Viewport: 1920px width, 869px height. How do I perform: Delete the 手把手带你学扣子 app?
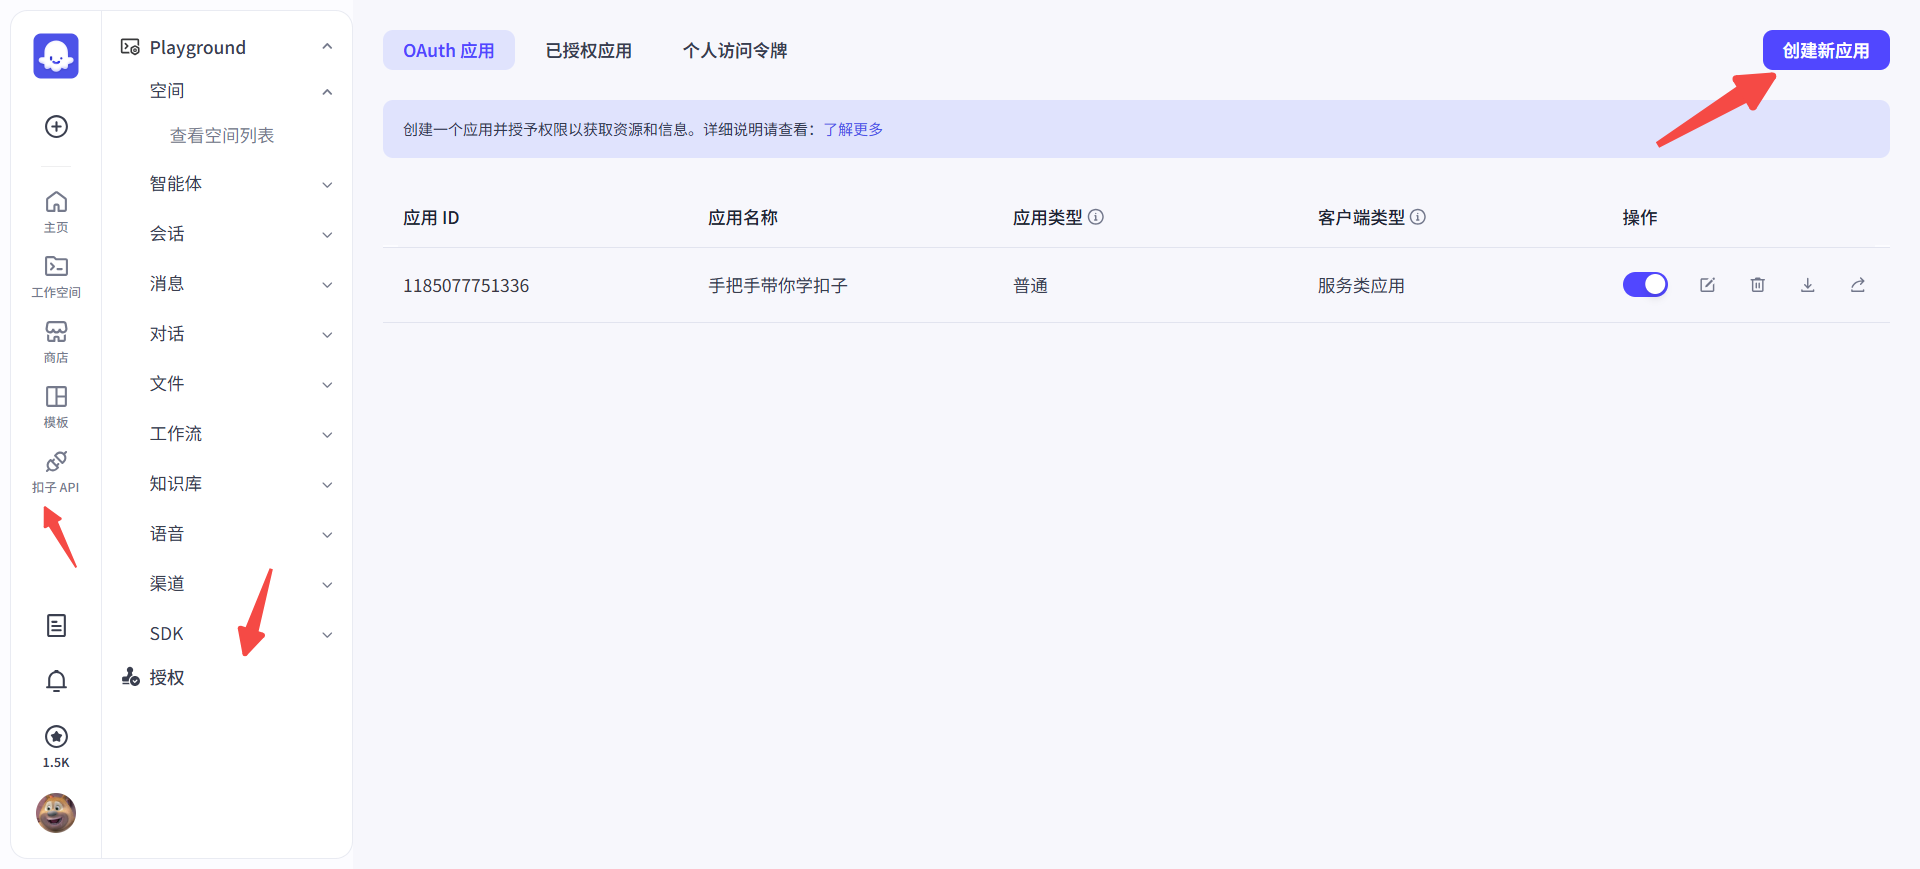pyautogui.click(x=1758, y=285)
